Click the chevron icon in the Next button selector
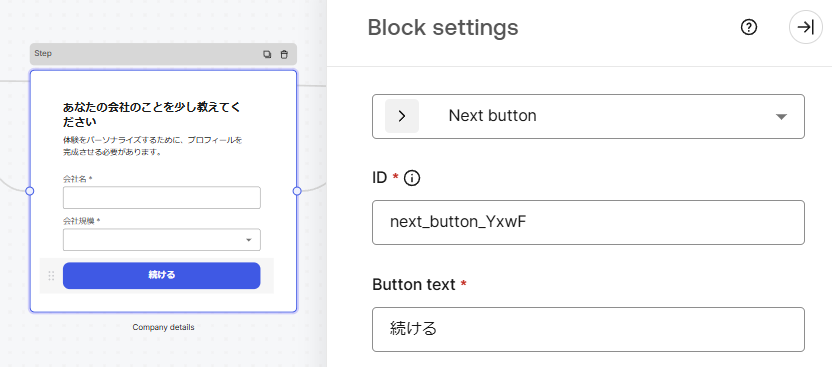Image resolution: width=832 pixels, height=367 pixels. pos(402,116)
